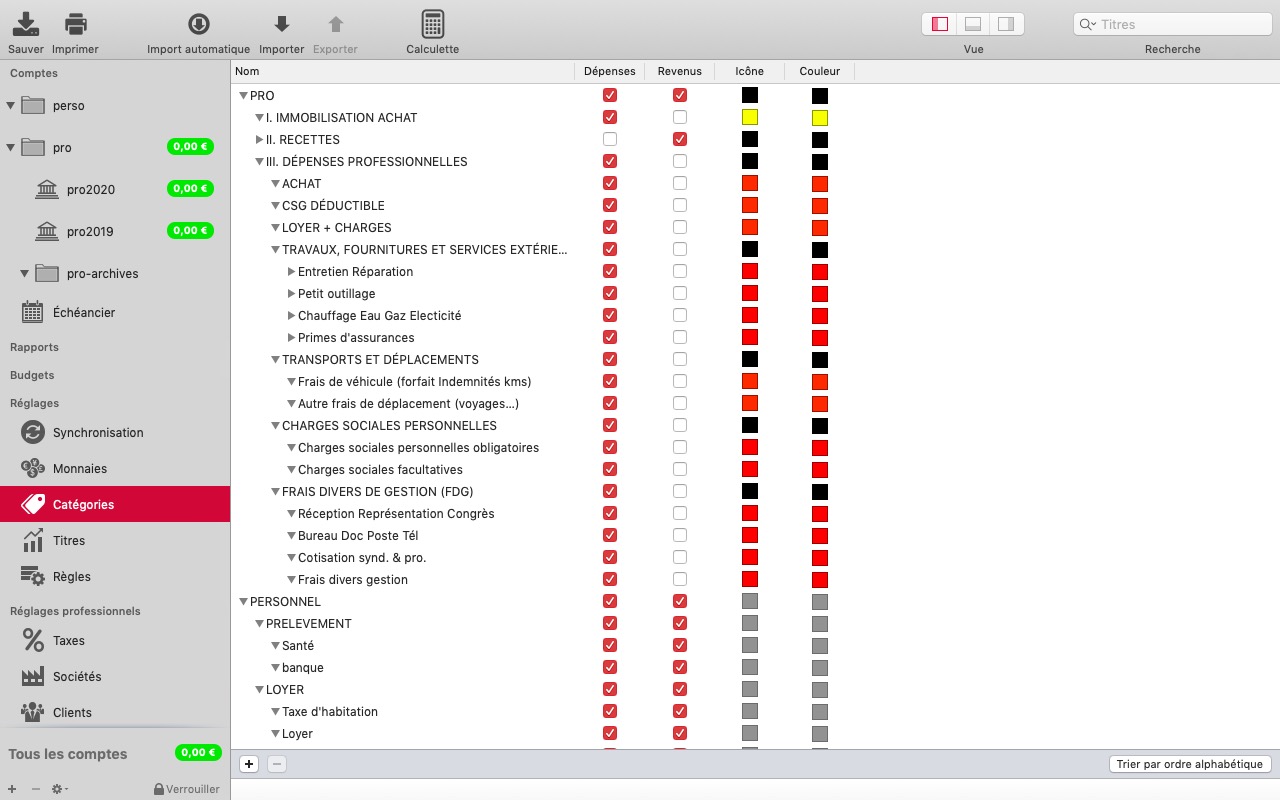The height and width of the screenshot is (800, 1280).
Task: Click Trier par ordre alphabétique button
Action: tap(1189, 764)
